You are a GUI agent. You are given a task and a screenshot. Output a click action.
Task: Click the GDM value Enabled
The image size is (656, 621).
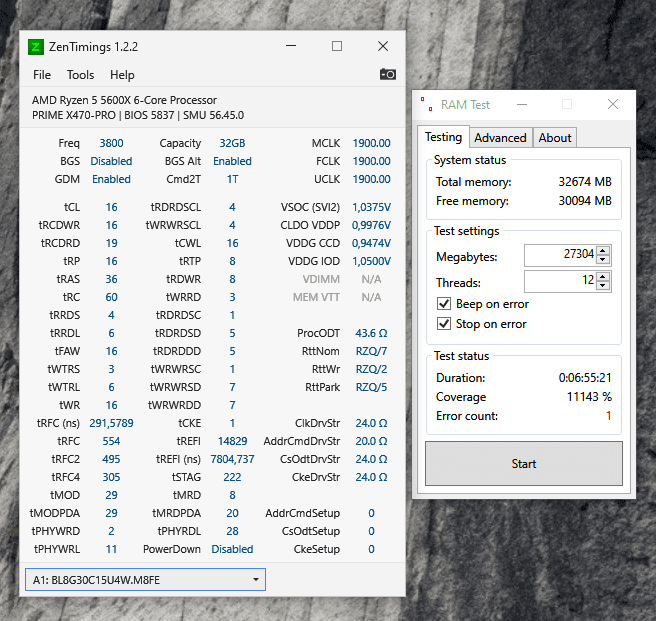pyautogui.click(x=111, y=179)
